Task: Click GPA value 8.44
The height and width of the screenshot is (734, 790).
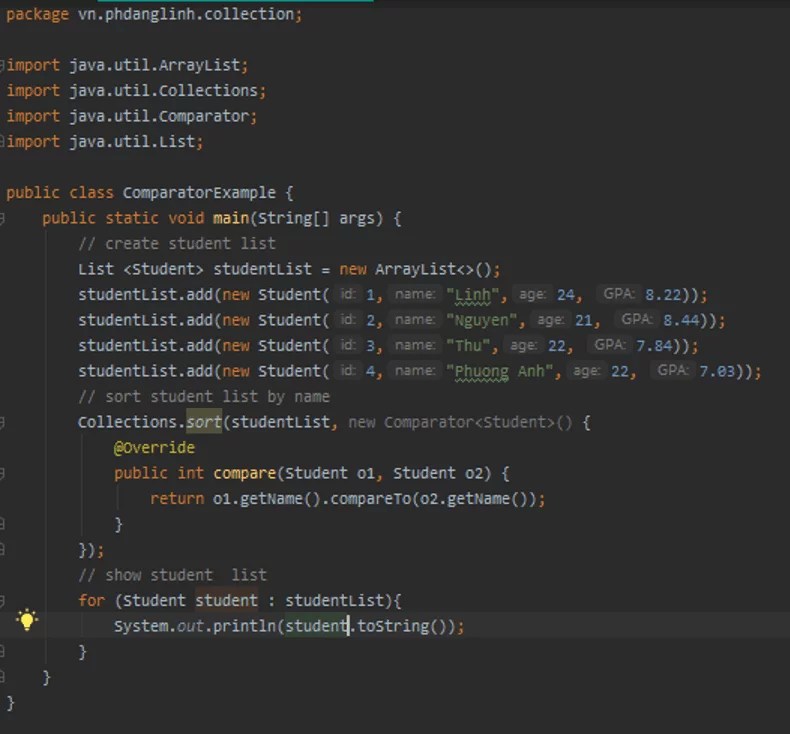Action: point(681,320)
